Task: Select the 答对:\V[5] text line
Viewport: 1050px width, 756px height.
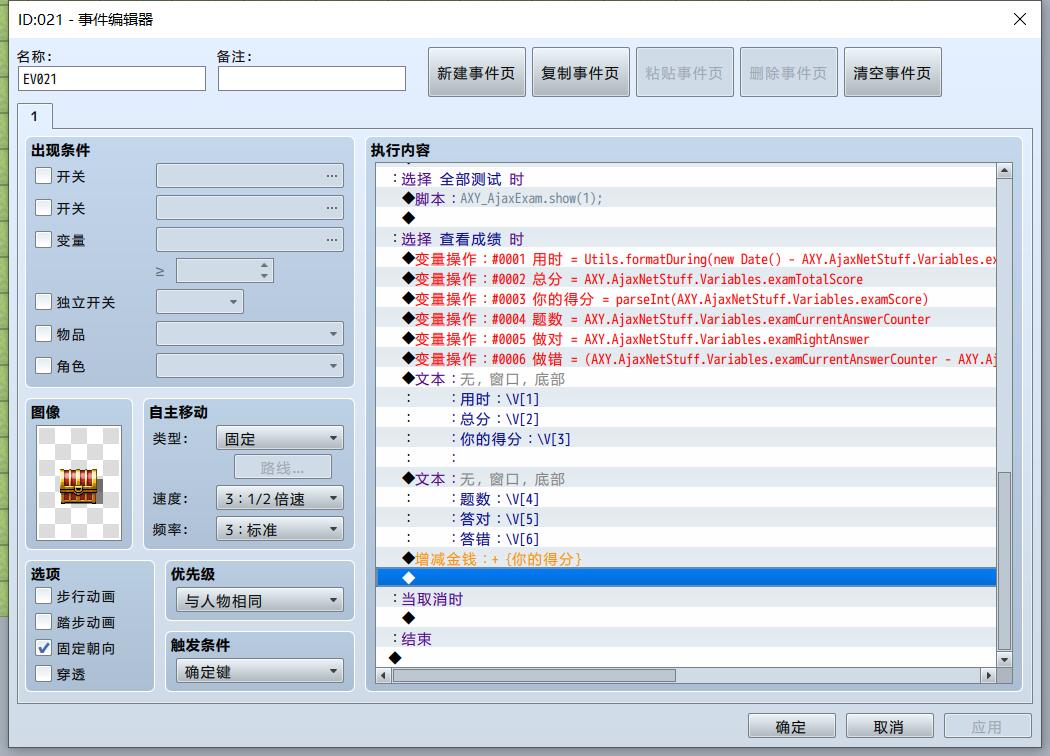Action: (686, 519)
